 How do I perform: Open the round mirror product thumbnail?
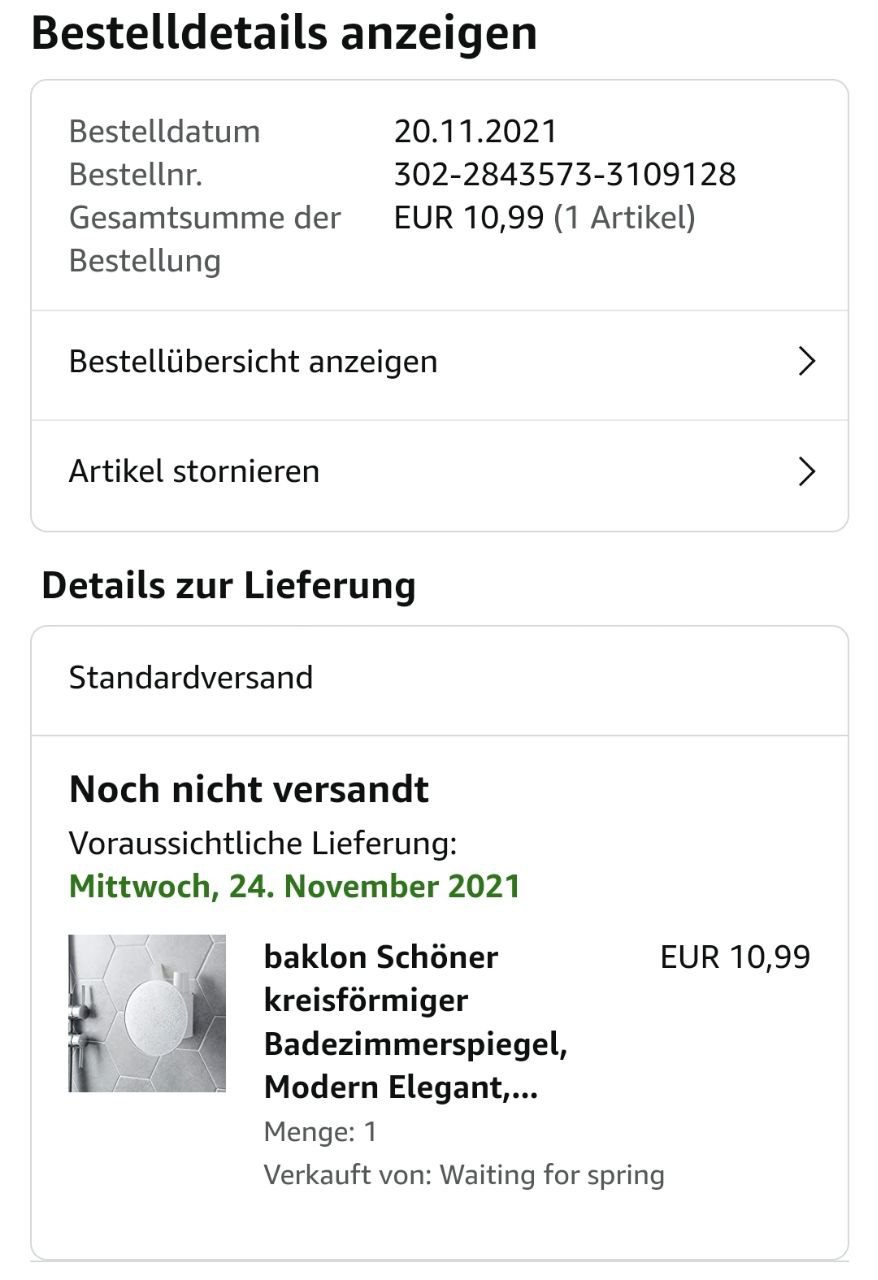pyautogui.click(x=147, y=1013)
